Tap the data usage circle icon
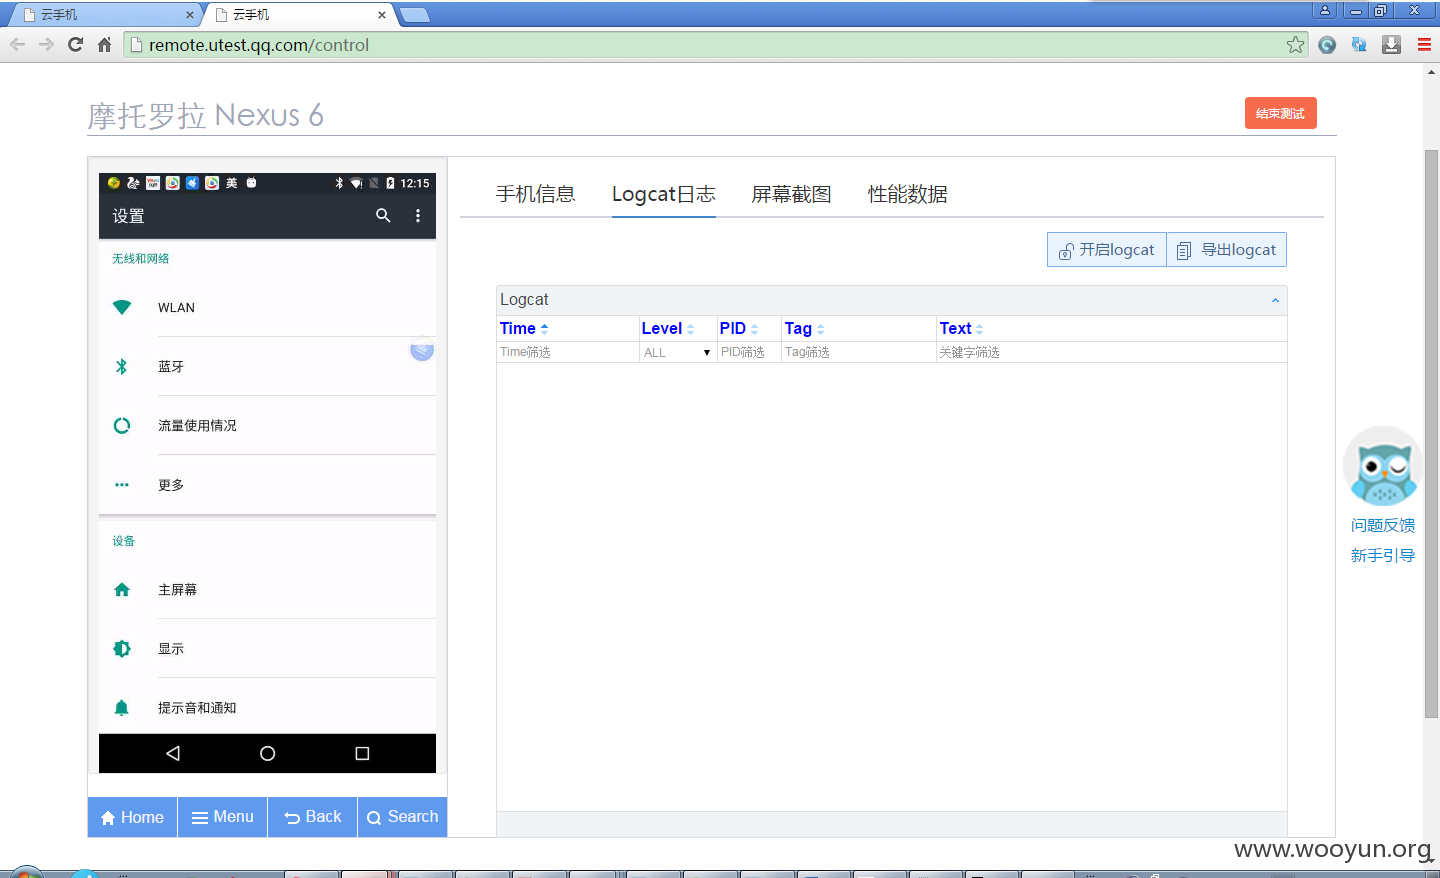 click(x=122, y=425)
